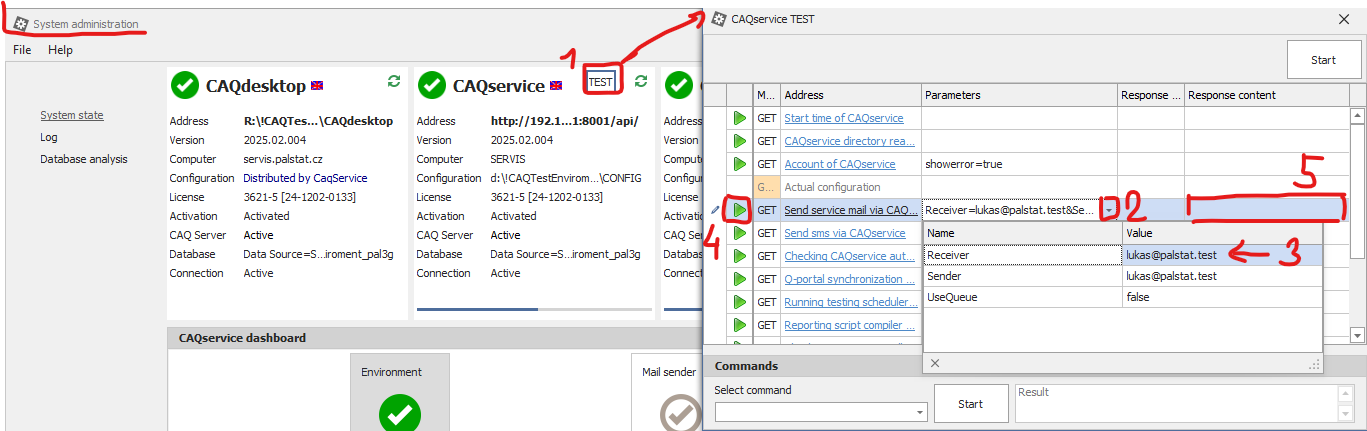Image resolution: width=1367 pixels, height=431 pixels.
Task: Open the Database analysis section
Action: [x=83, y=159]
